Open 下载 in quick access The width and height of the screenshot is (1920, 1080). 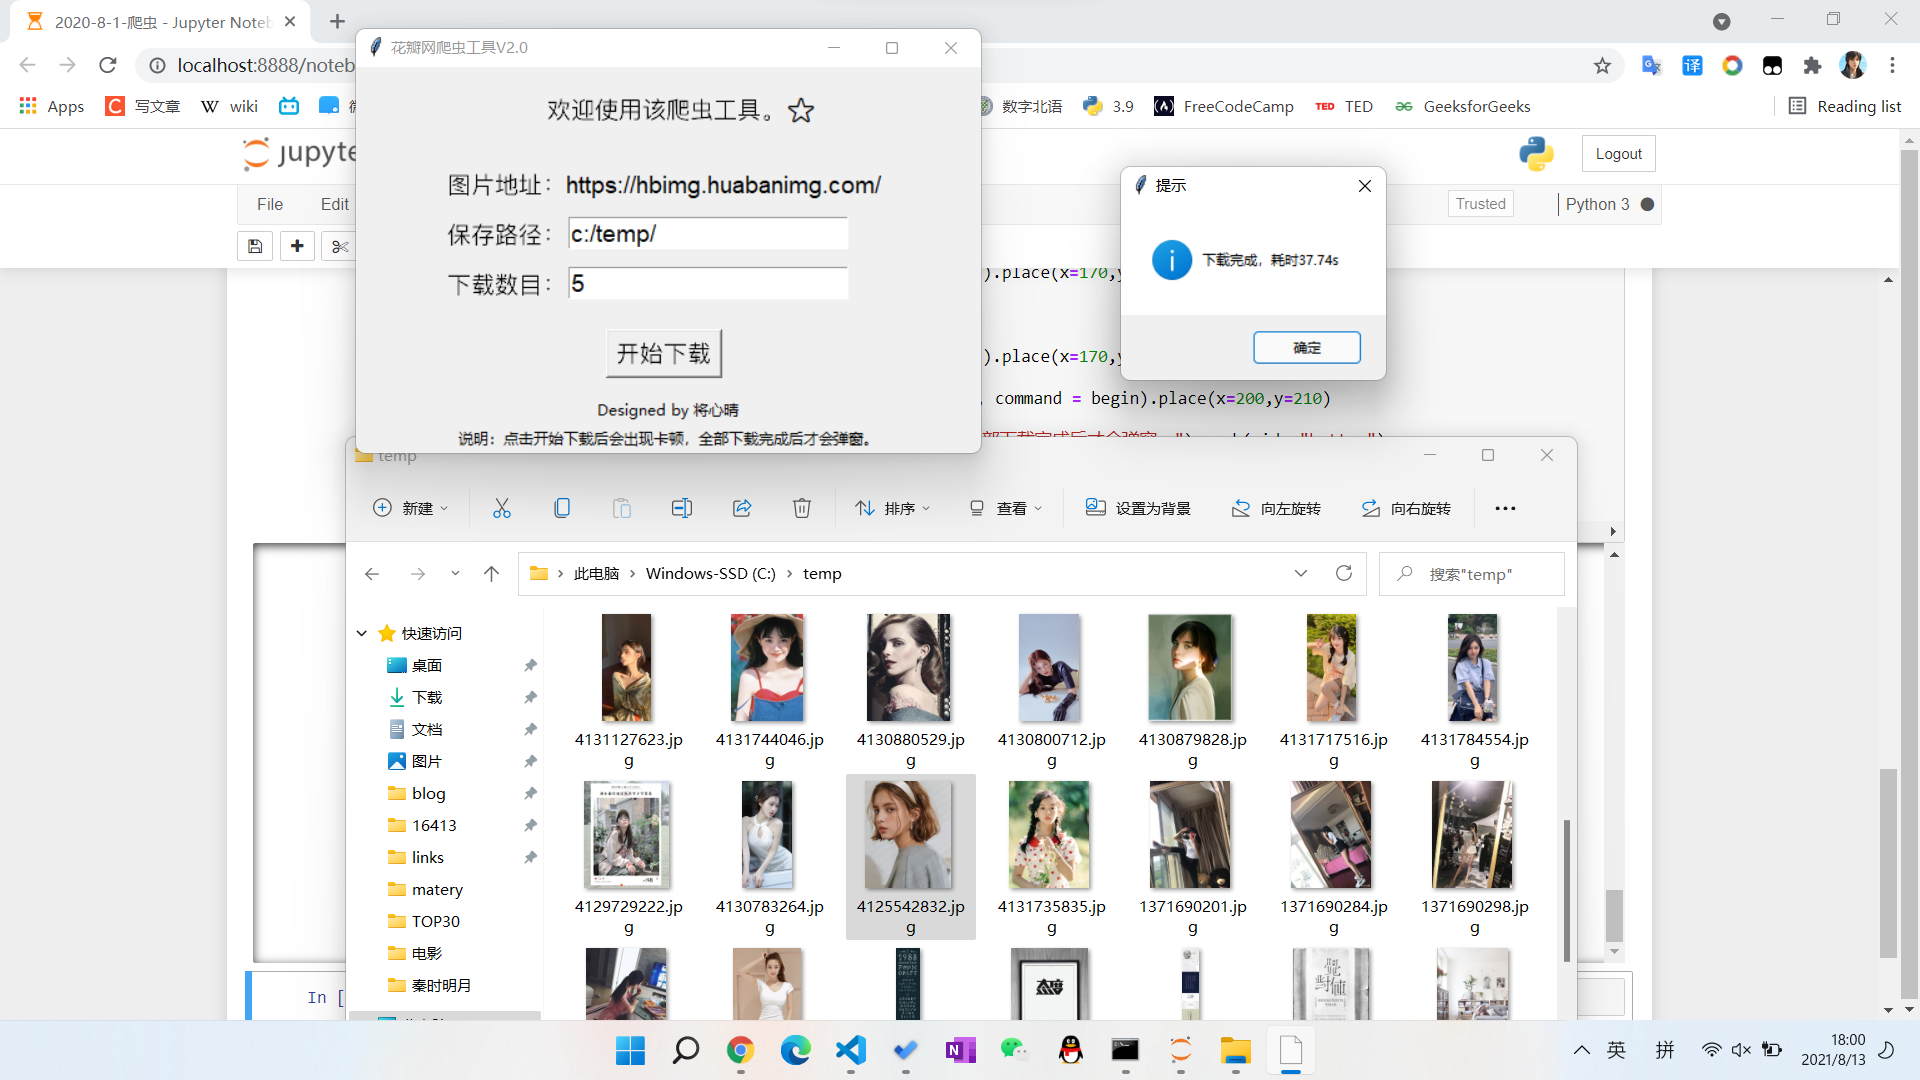point(427,697)
